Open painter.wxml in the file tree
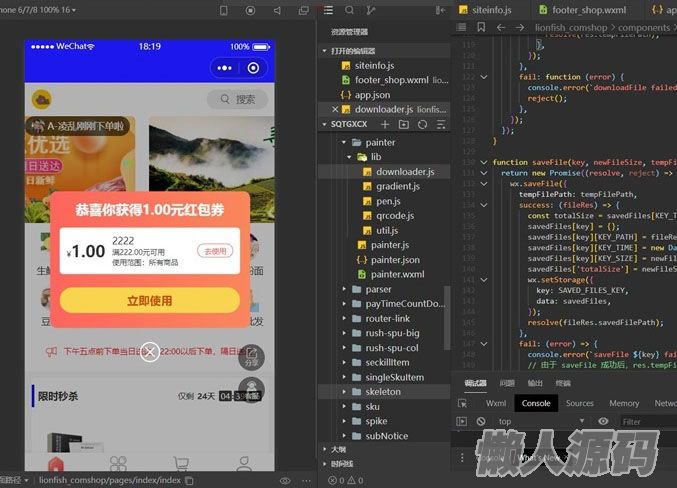Viewport: 677px width, 488px height. tap(397, 275)
